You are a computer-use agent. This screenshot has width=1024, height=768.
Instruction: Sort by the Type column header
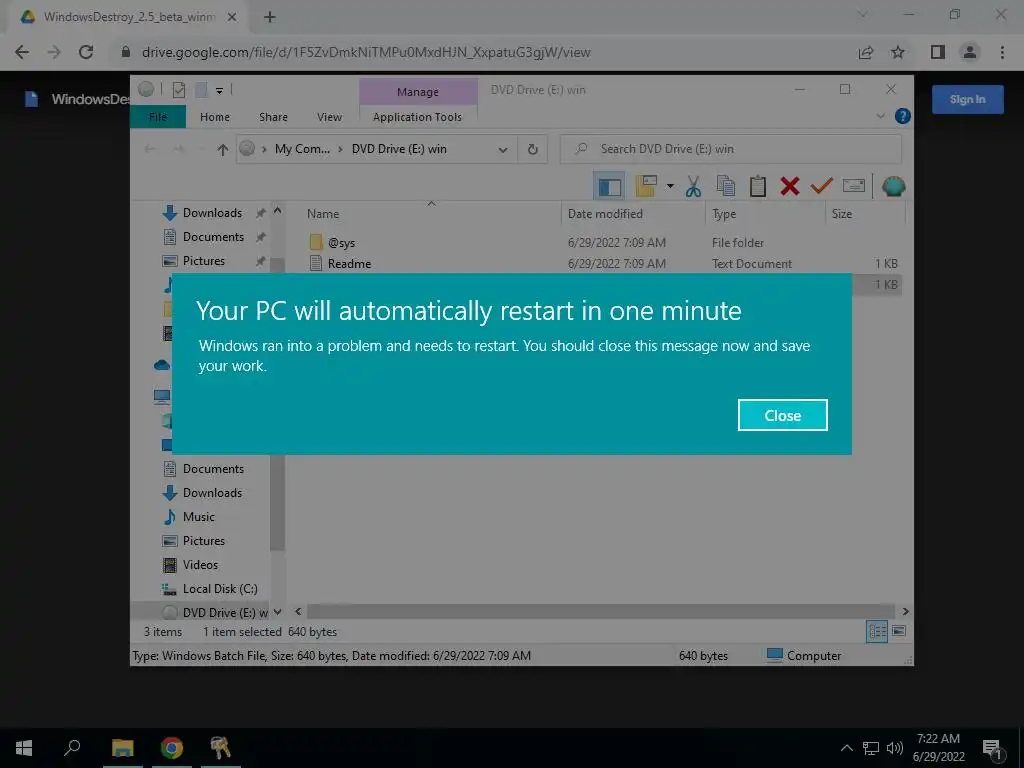pos(724,214)
